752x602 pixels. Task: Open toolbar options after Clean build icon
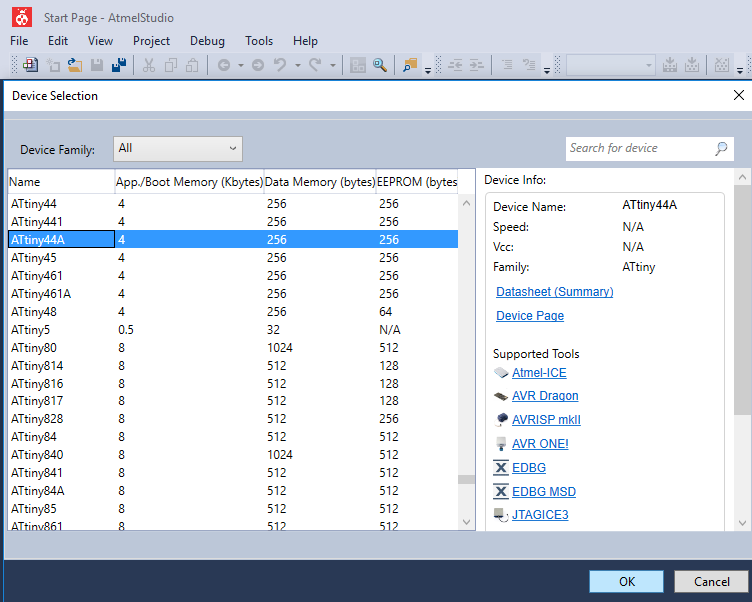point(740,71)
